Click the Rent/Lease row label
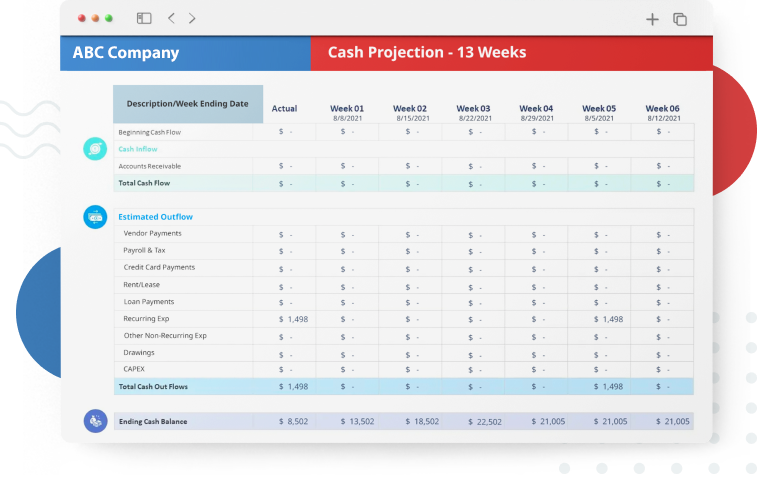The height and width of the screenshot is (480, 763). [x=141, y=285]
